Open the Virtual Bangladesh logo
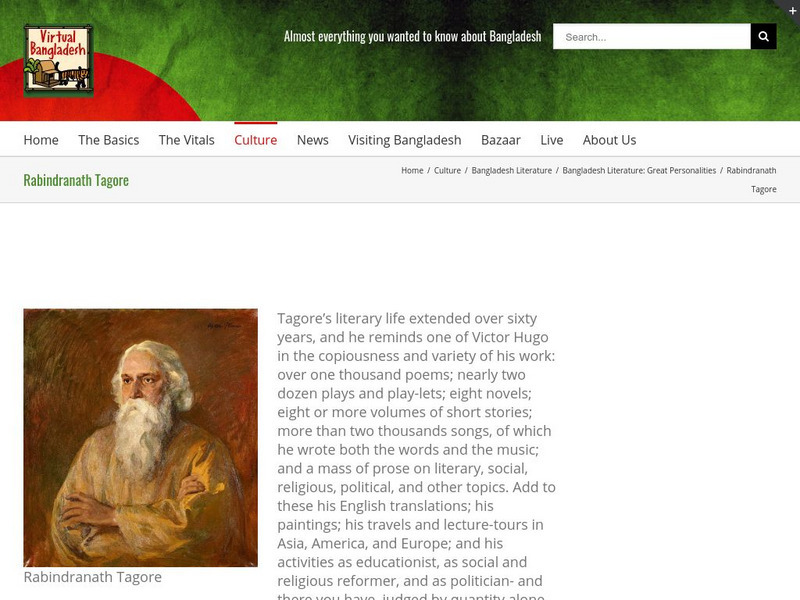800x600 pixels. (58, 61)
